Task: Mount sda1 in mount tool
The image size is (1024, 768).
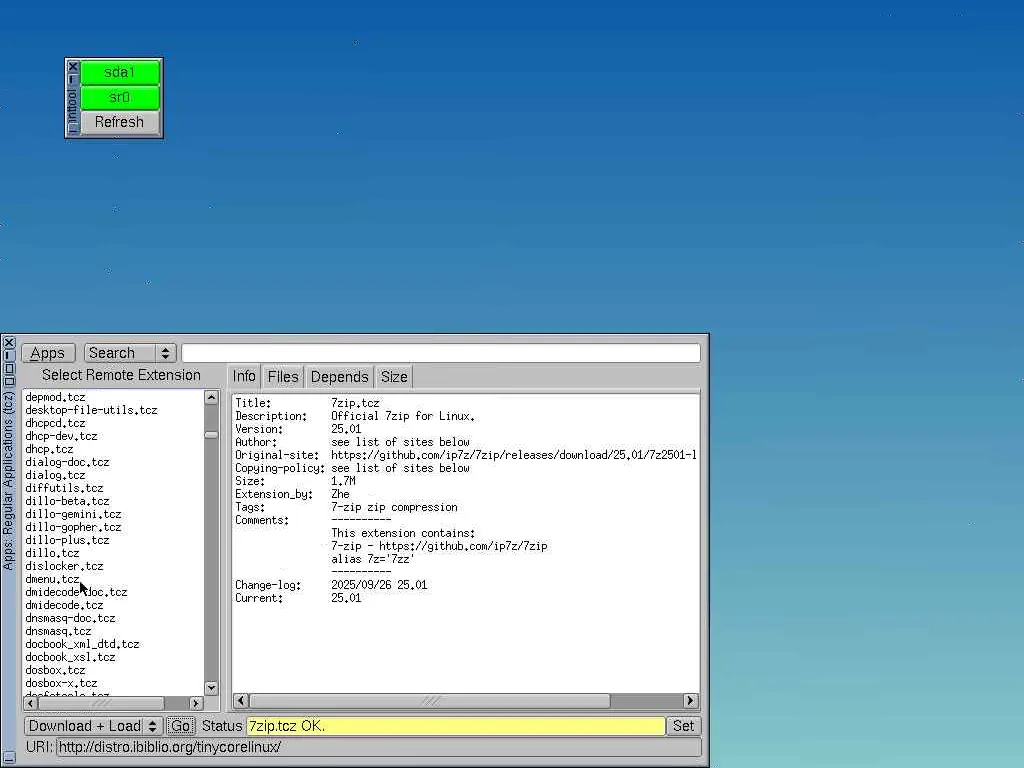Action: click(120, 72)
